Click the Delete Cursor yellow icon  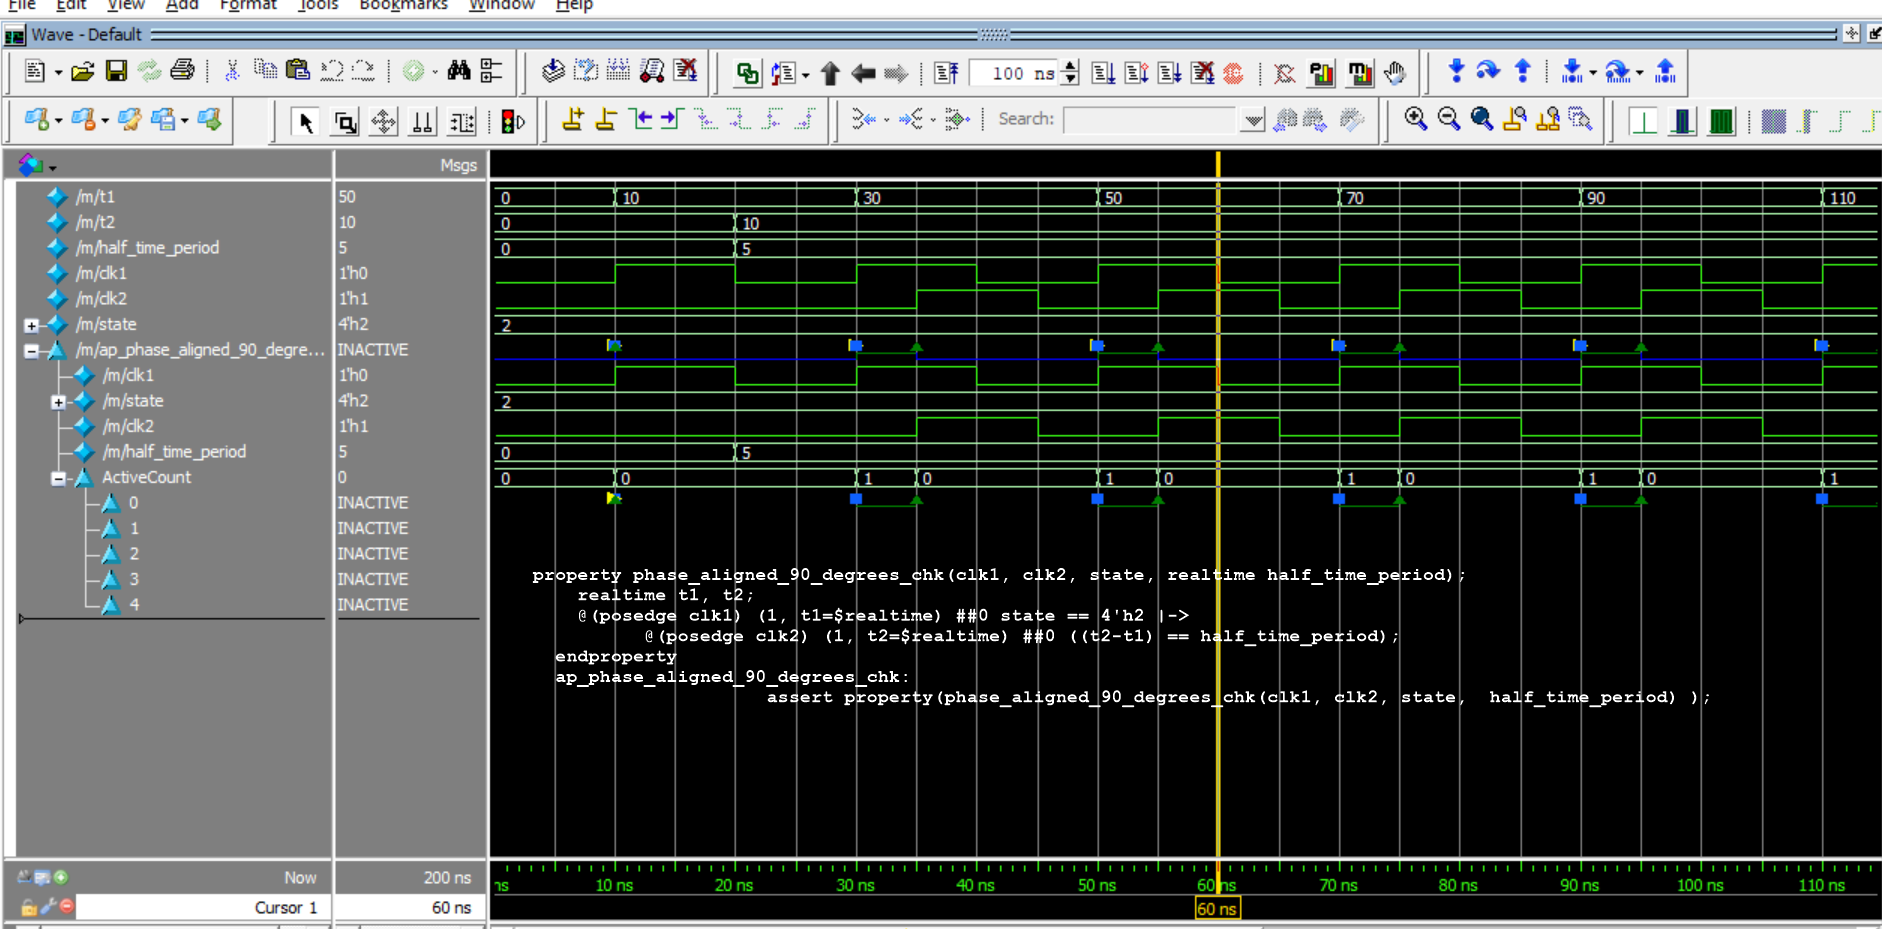(606, 120)
